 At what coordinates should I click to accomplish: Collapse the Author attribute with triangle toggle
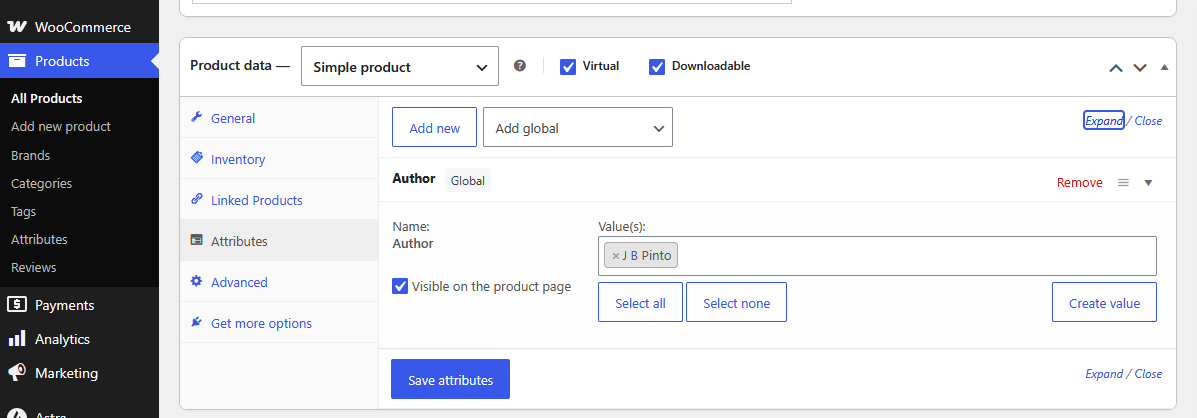(x=1148, y=182)
